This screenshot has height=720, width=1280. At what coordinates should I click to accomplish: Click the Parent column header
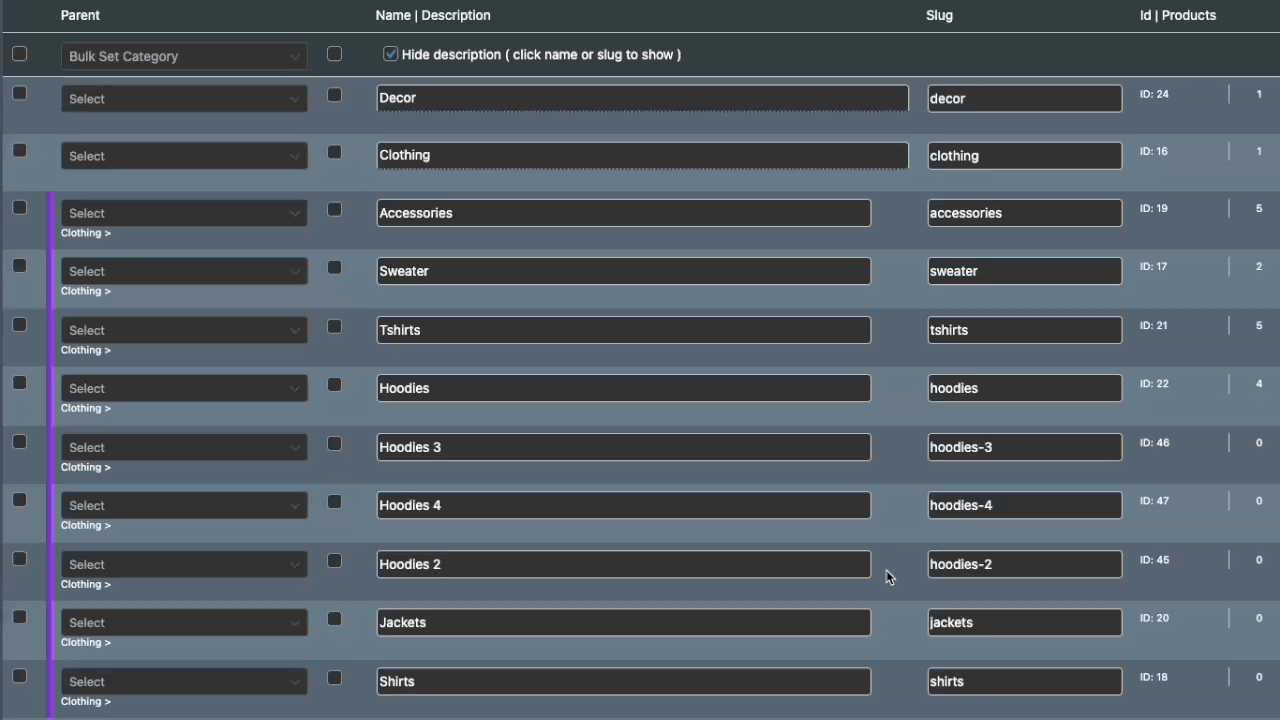pos(80,15)
